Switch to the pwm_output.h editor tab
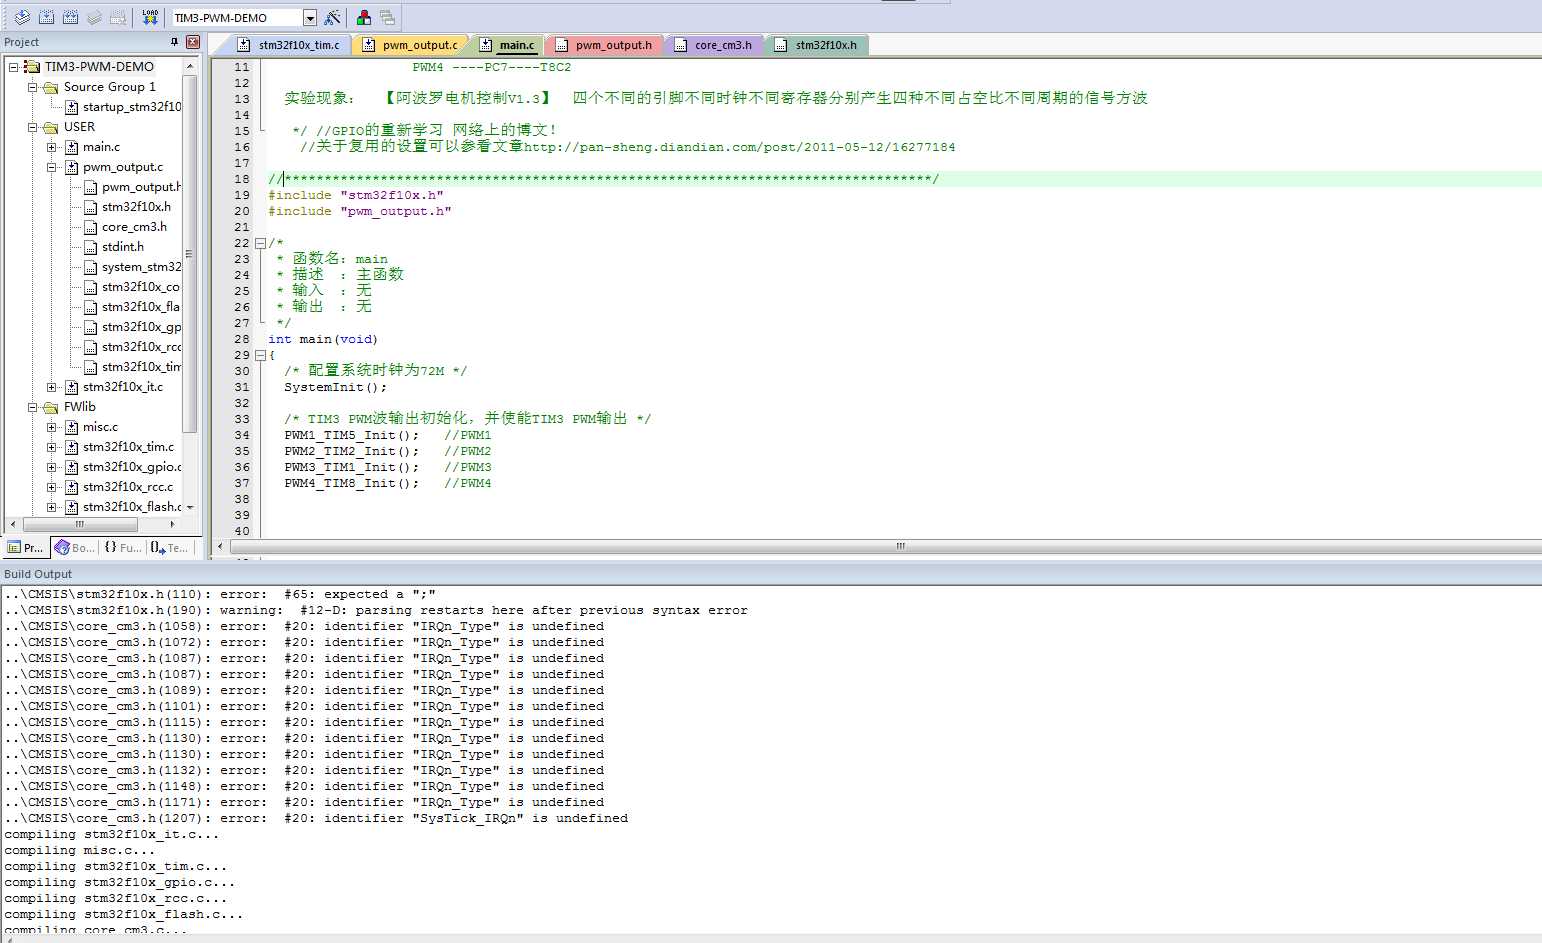The height and width of the screenshot is (943, 1542). pos(606,45)
